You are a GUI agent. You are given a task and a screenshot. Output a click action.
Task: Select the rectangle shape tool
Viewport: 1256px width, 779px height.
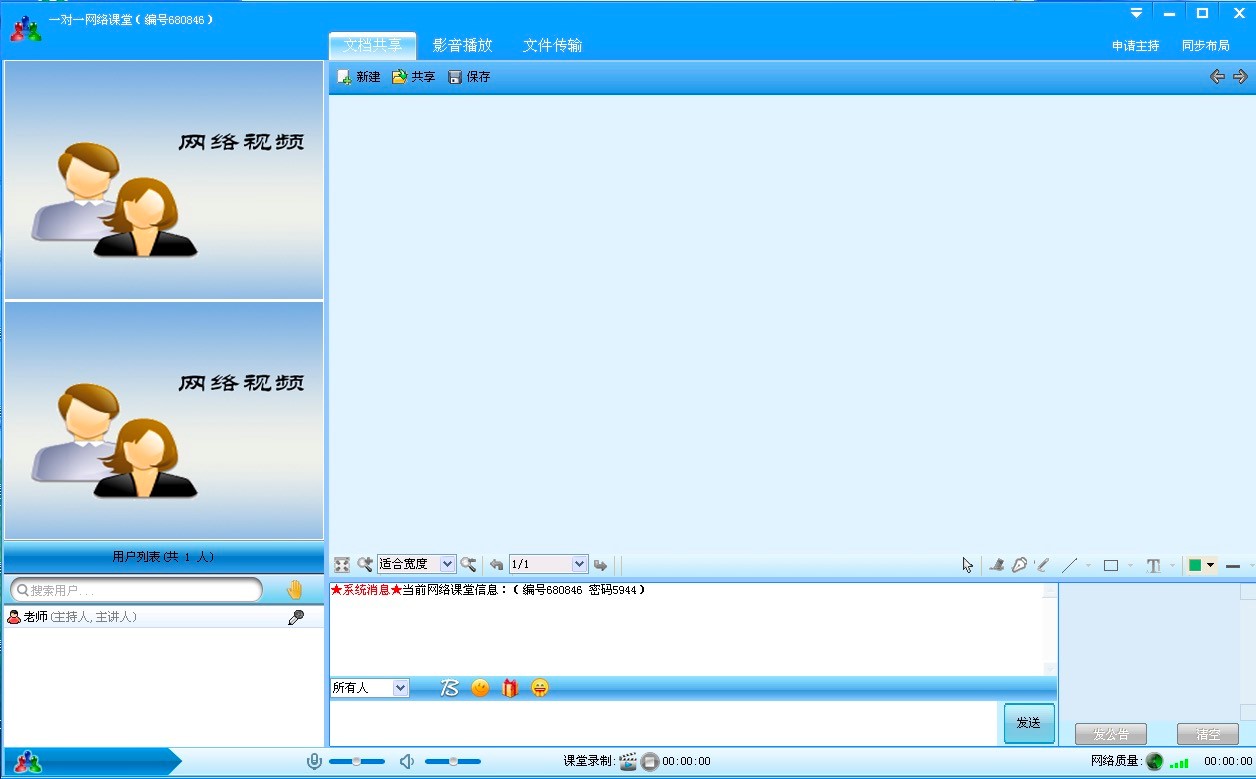[1111, 565]
